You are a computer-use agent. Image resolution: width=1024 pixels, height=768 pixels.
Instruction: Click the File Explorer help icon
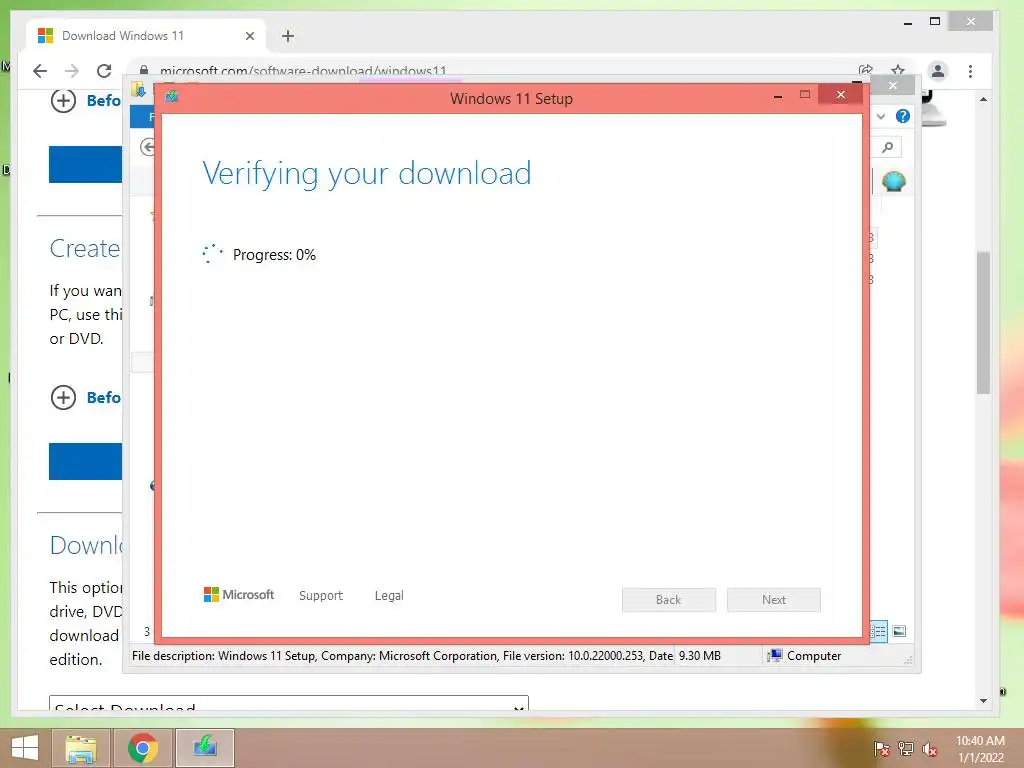pos(903,116)
